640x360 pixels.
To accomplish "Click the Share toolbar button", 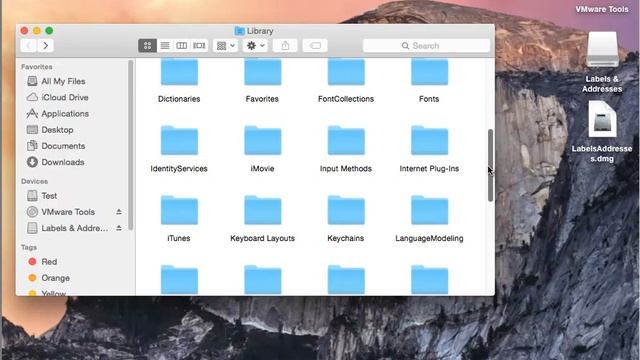I will (285, 46).
